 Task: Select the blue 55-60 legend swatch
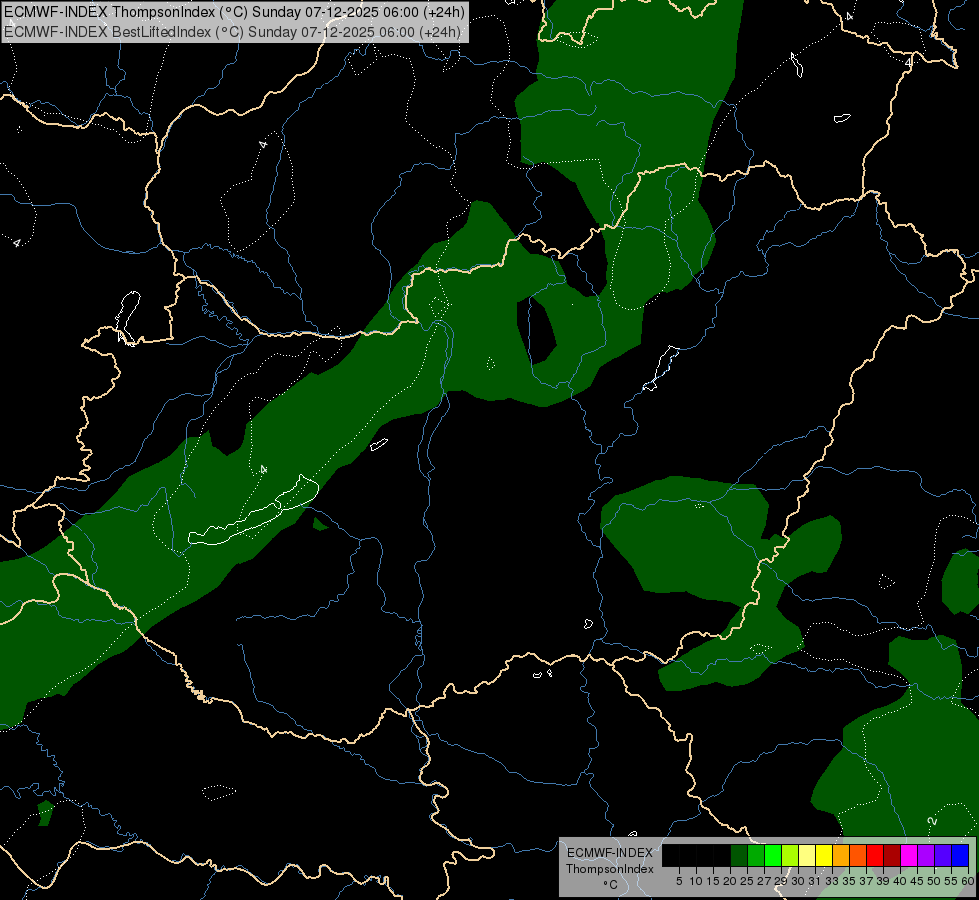coord(960,855)
